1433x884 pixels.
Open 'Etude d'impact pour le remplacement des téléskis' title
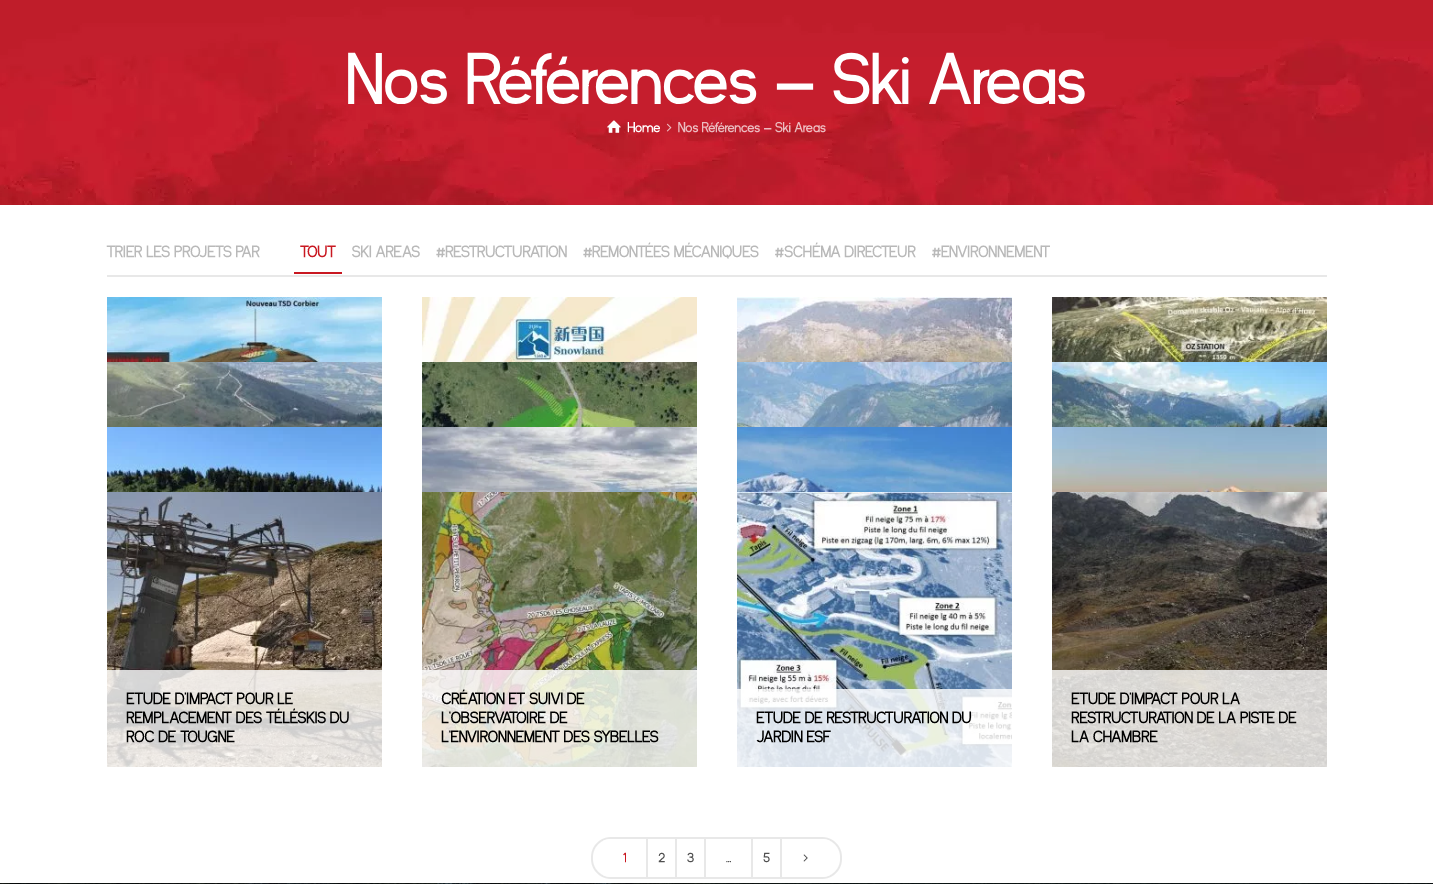click(x=237, y=718)
